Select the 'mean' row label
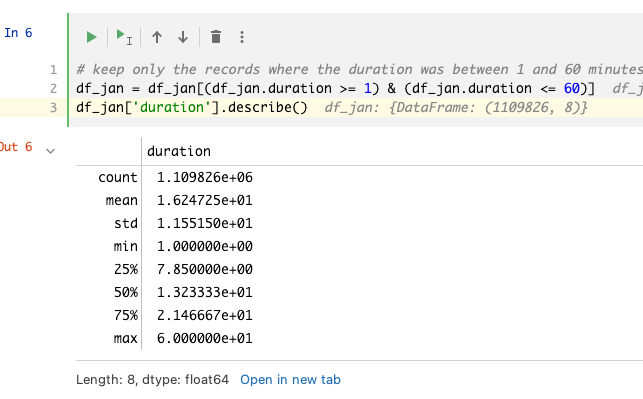This screenshot has width=643, height=399. click(x=121, y=201)
